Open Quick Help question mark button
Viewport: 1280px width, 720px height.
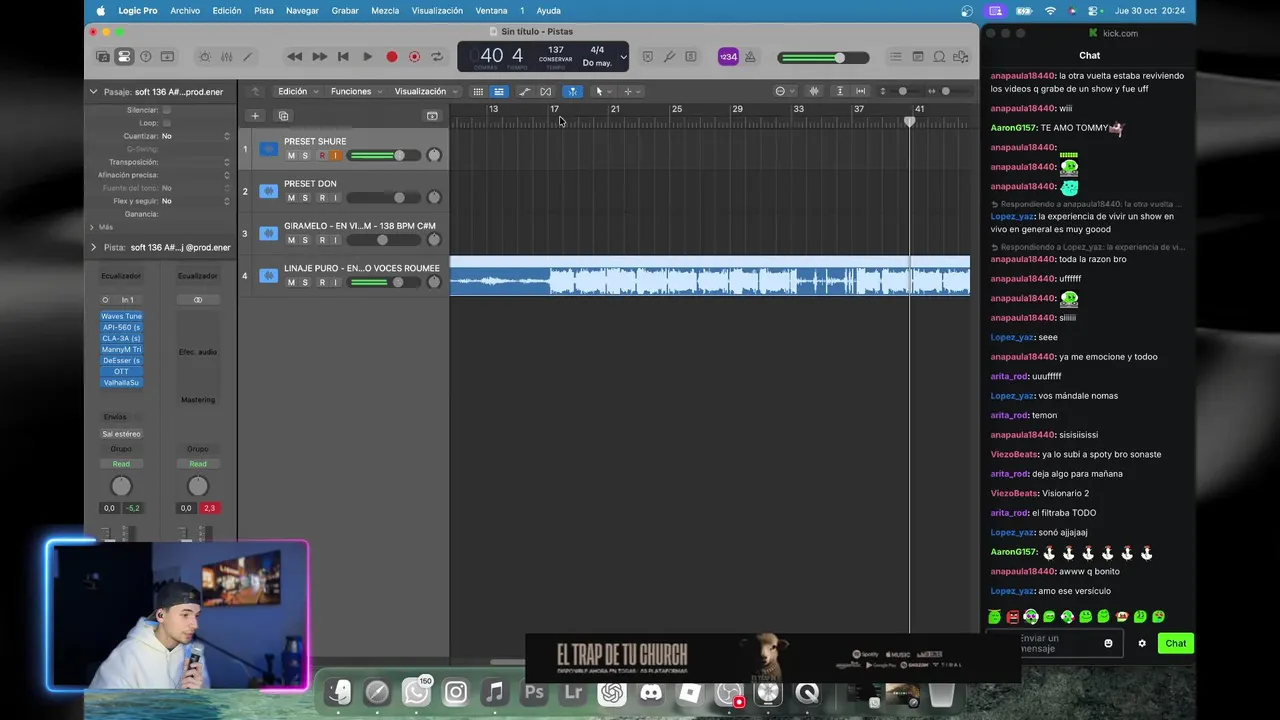tap(146, 57)
